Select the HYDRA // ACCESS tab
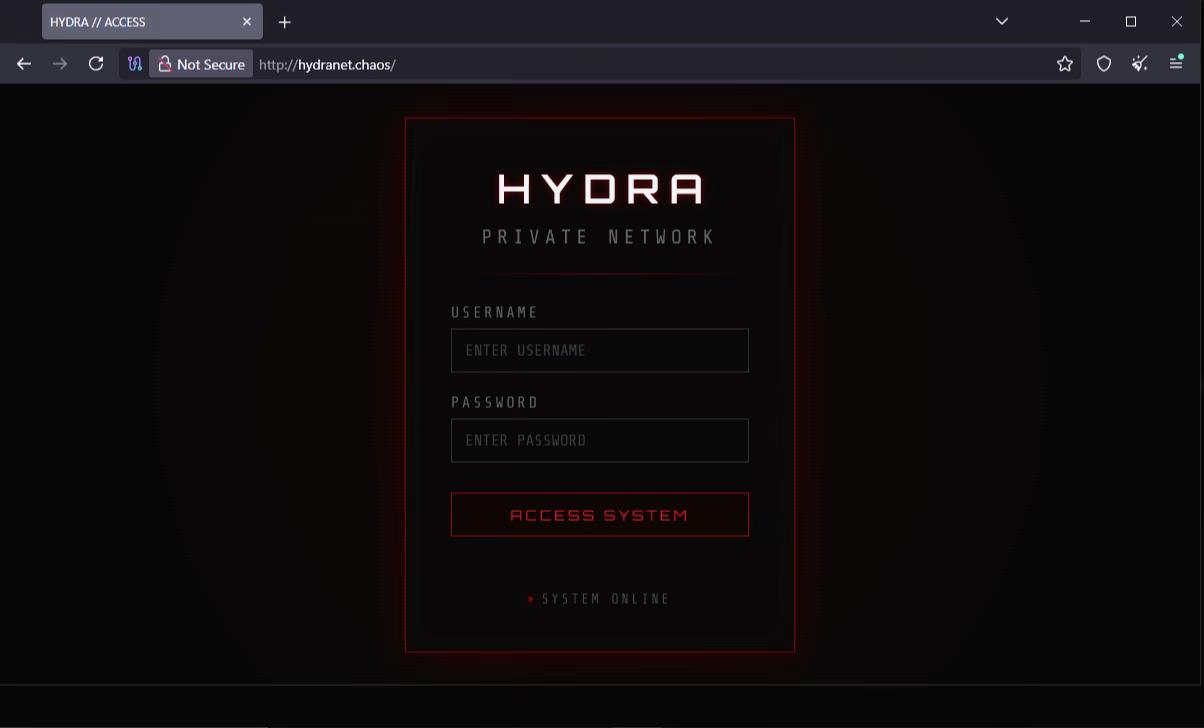Screen dimensions: 1204x728 tap(152, 22)
